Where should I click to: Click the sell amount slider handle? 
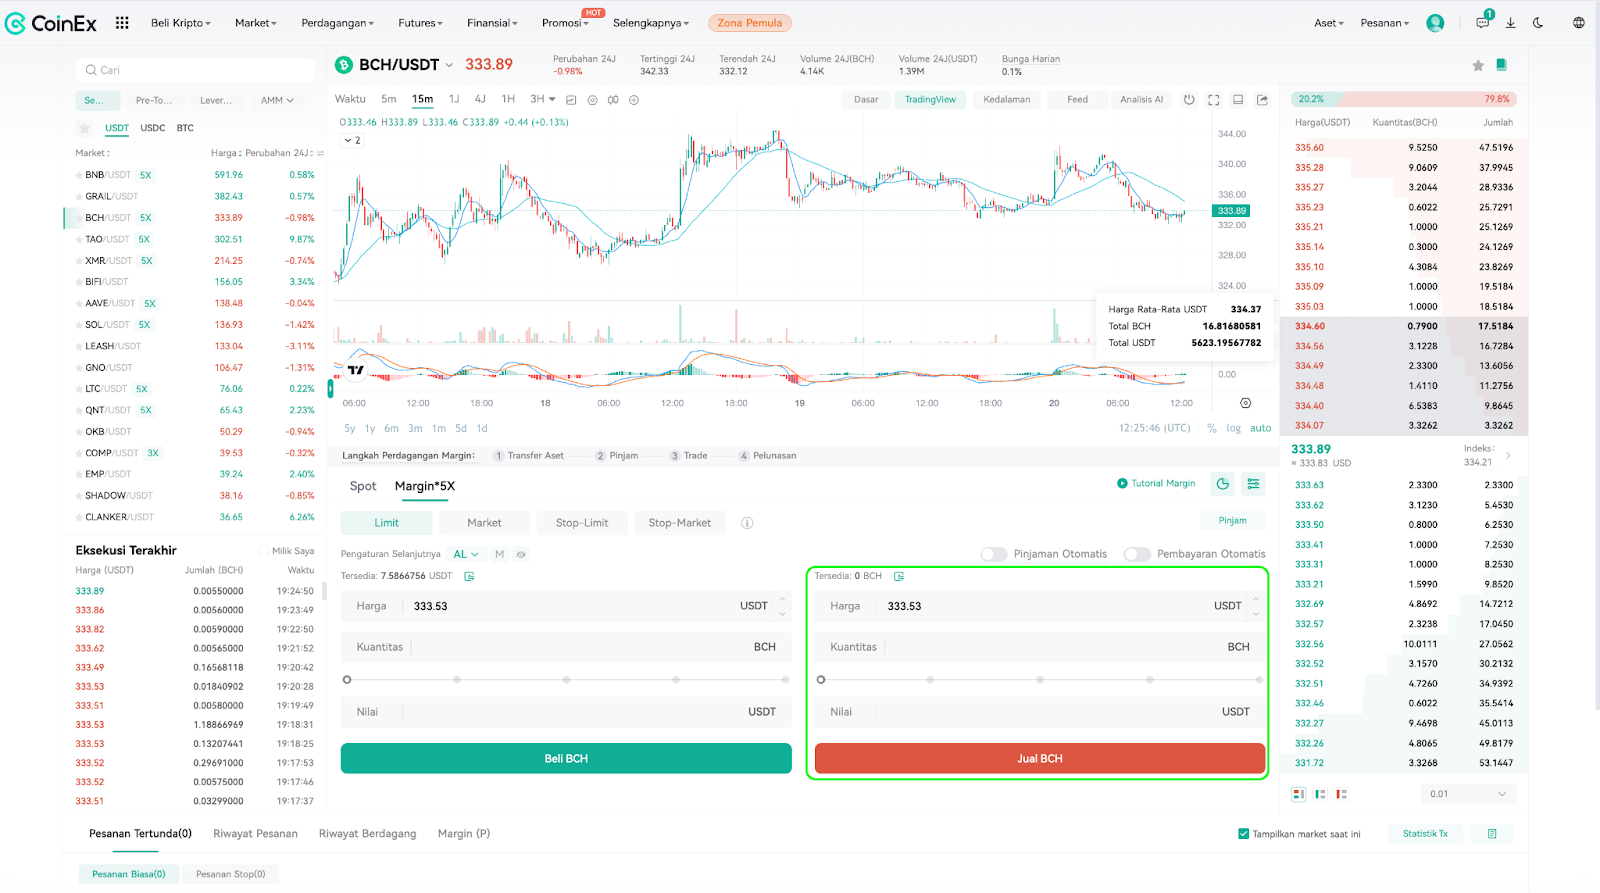[x=821, y=680]
